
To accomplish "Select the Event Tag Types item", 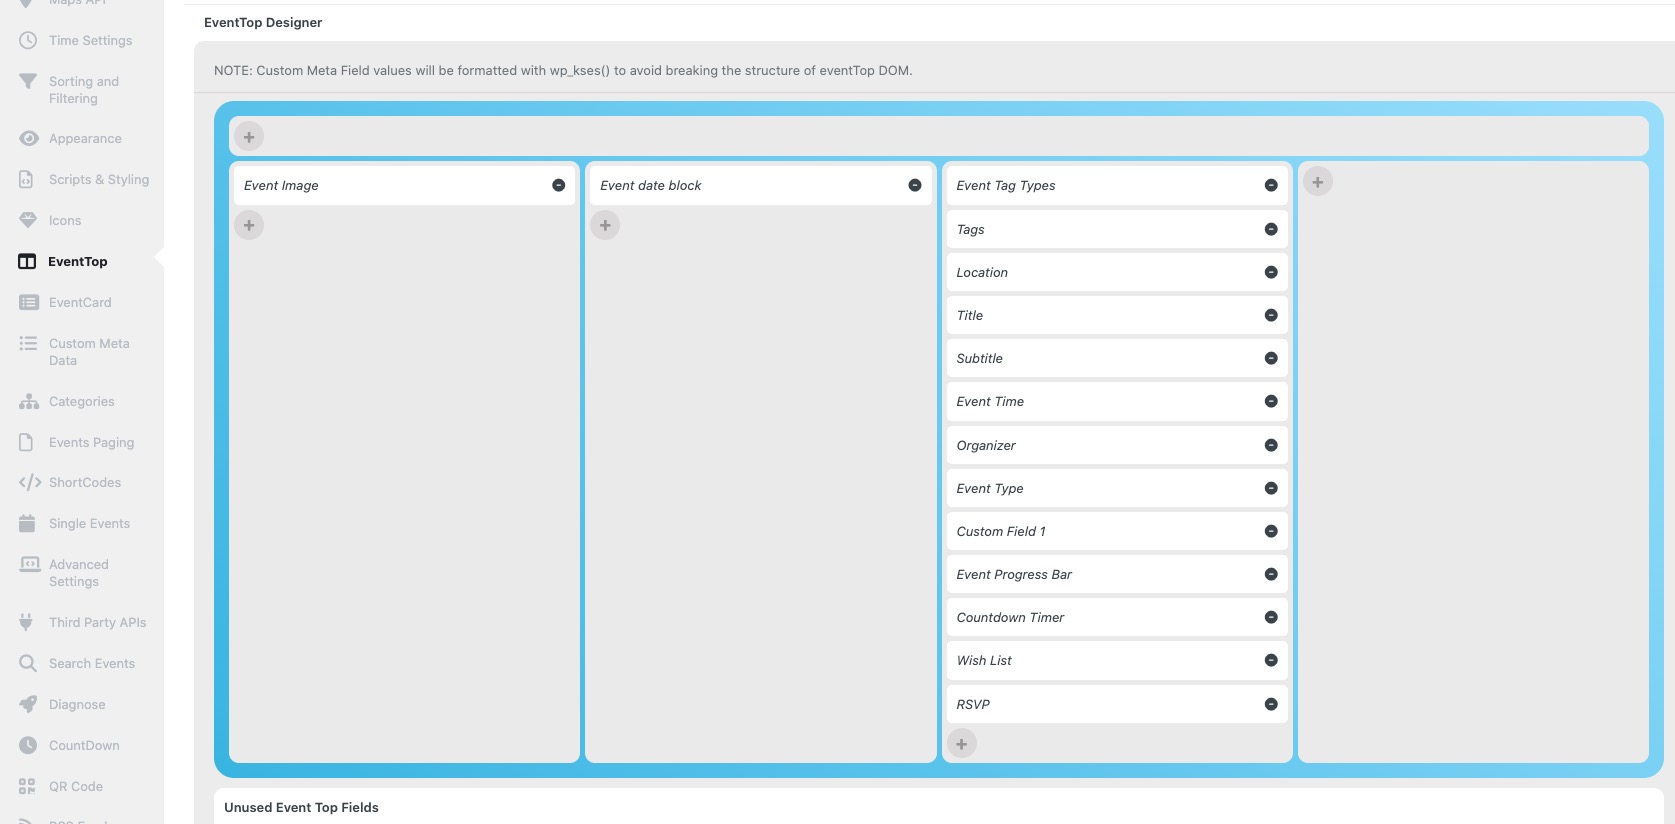I will (x=1116, y=185).
